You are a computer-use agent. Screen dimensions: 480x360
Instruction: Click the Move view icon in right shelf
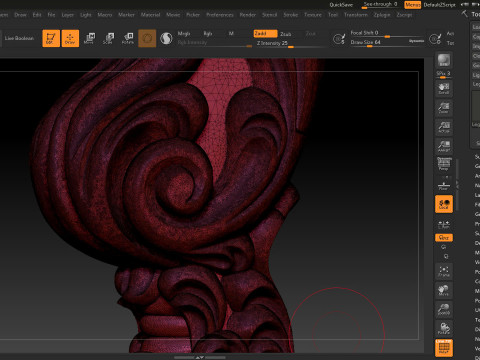pyautogui.click(x=444, y=290)
